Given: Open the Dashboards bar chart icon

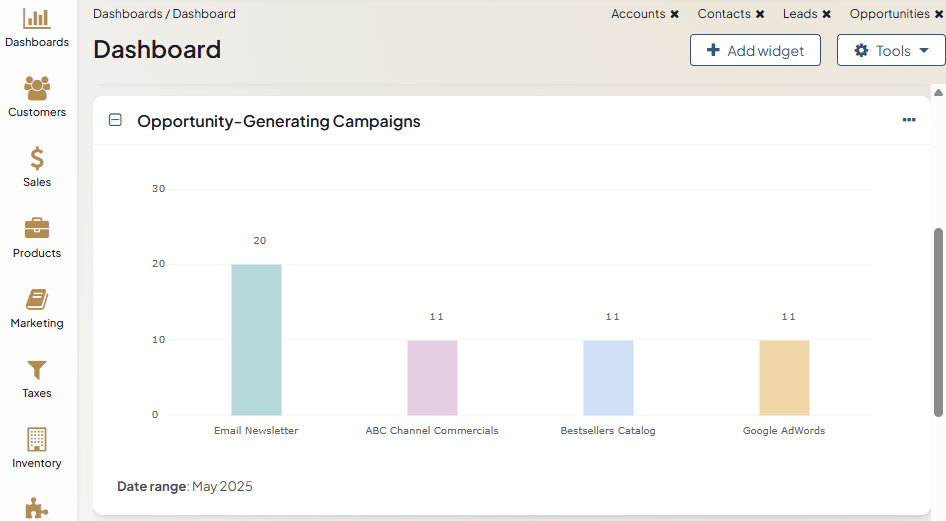Looking at the screenshot, I should (37, 18).
